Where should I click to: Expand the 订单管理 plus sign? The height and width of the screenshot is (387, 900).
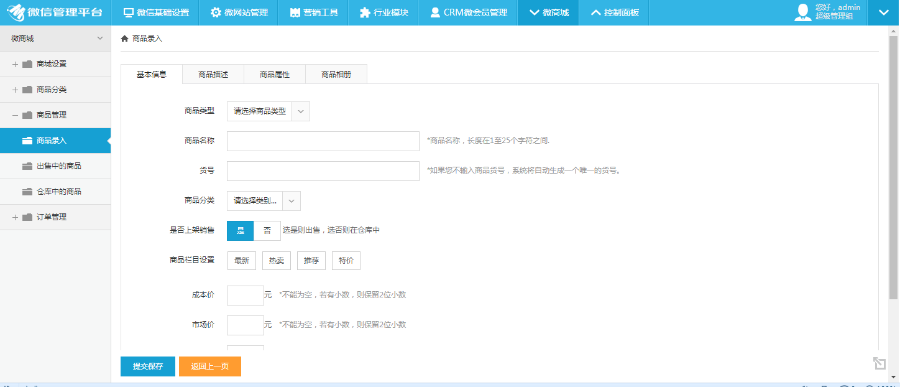coord(15,217)
